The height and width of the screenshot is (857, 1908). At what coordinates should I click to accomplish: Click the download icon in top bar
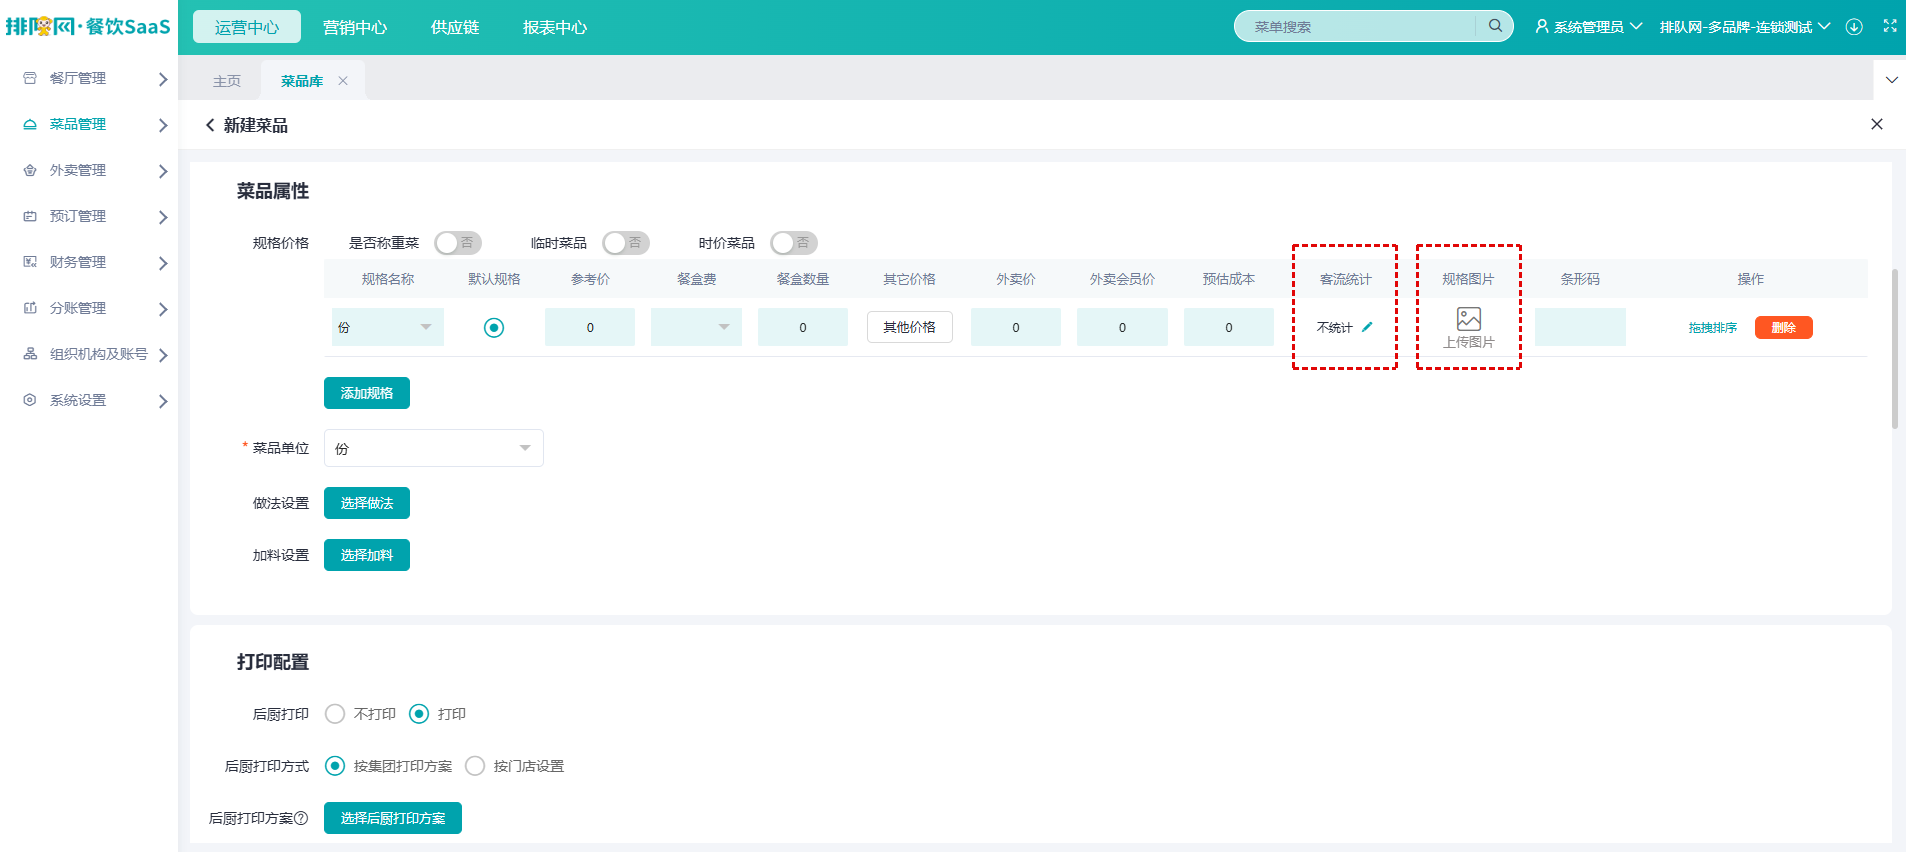(1854, 27)
